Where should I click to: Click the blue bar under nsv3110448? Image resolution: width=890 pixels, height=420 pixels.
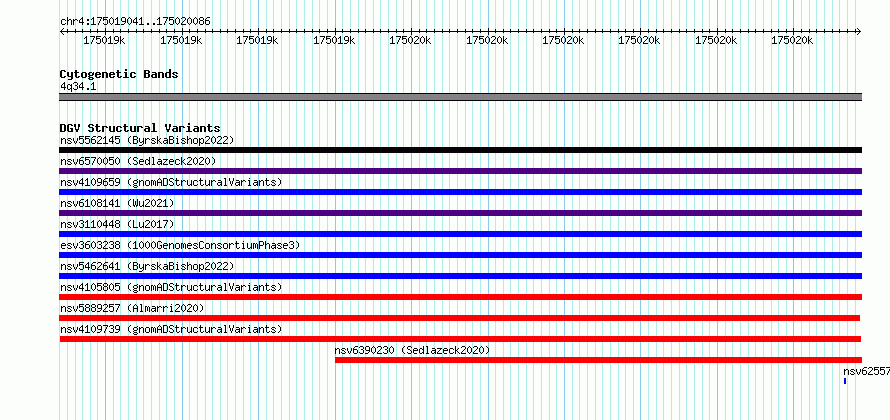point(461,234)
